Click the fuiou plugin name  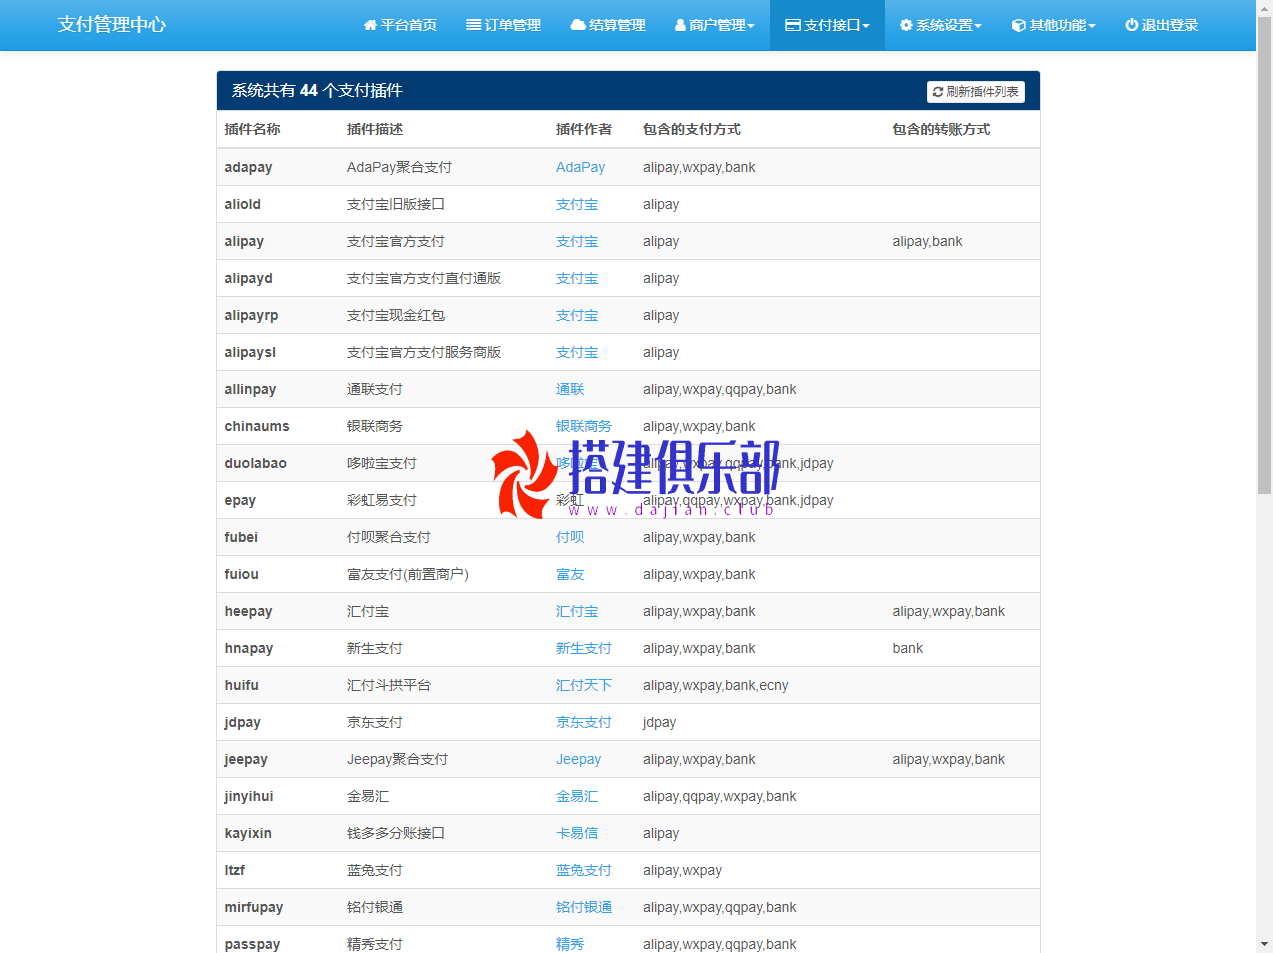click(242, 574)
